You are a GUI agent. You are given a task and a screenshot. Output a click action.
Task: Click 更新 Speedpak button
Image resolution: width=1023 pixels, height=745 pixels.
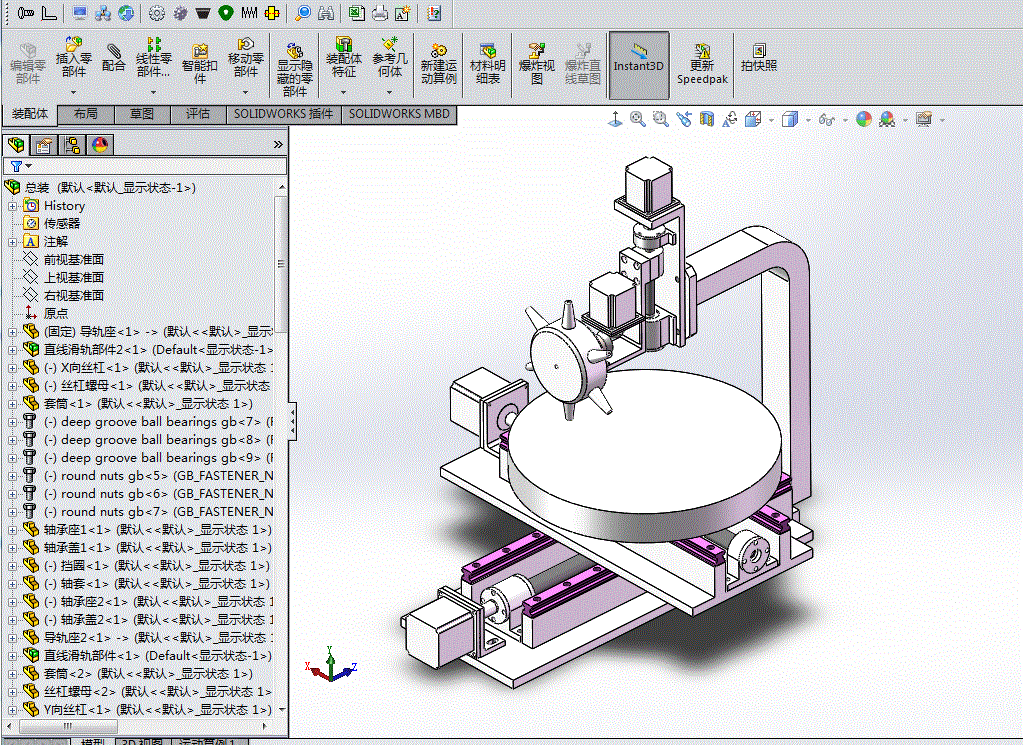click(702, 65)
